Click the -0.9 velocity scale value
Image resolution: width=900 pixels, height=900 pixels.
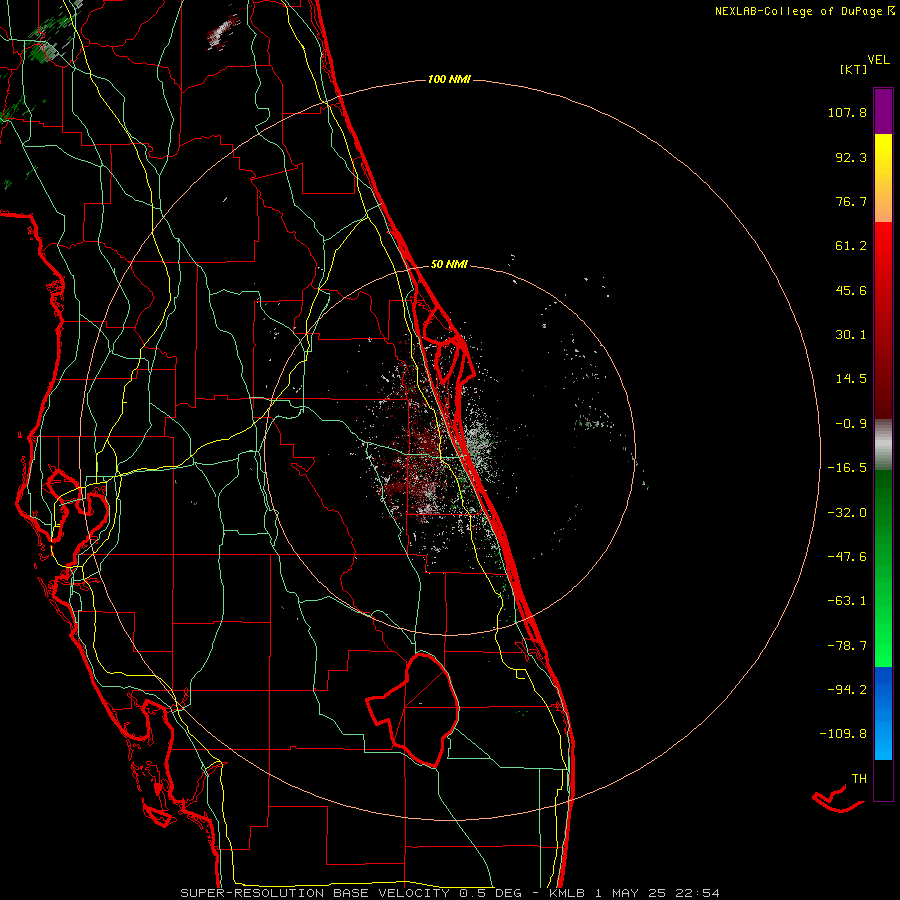coord(851,424)
